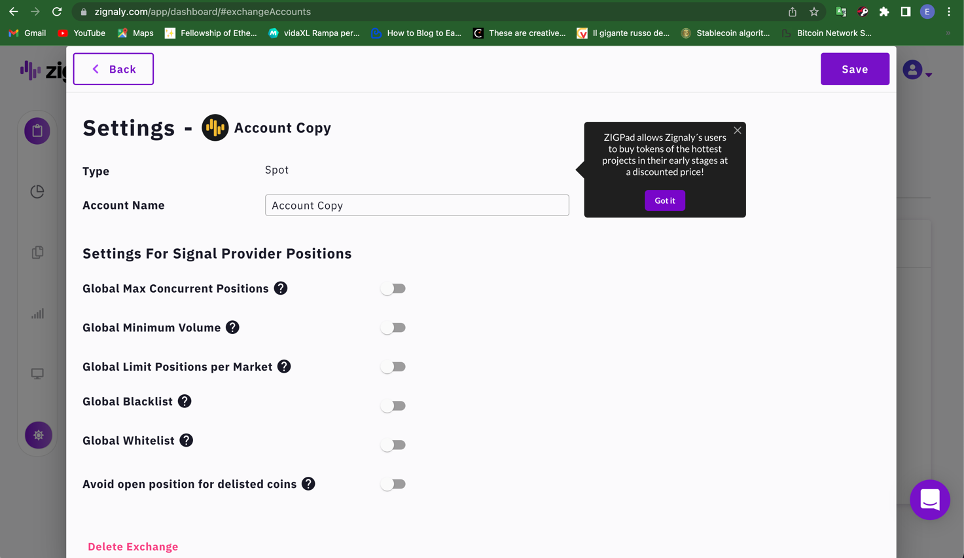The width and height of the screenshot is (964, 558).
Task: Open the Bitcoin Network S... bookmark
Action: tap(826, 33)
